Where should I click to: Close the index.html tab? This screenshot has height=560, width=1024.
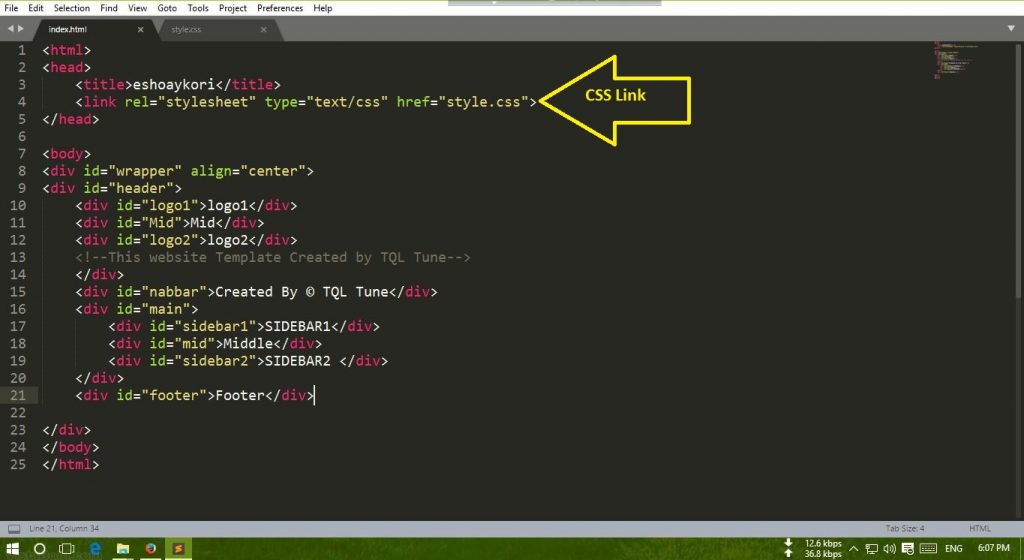(x=140, y=30)
